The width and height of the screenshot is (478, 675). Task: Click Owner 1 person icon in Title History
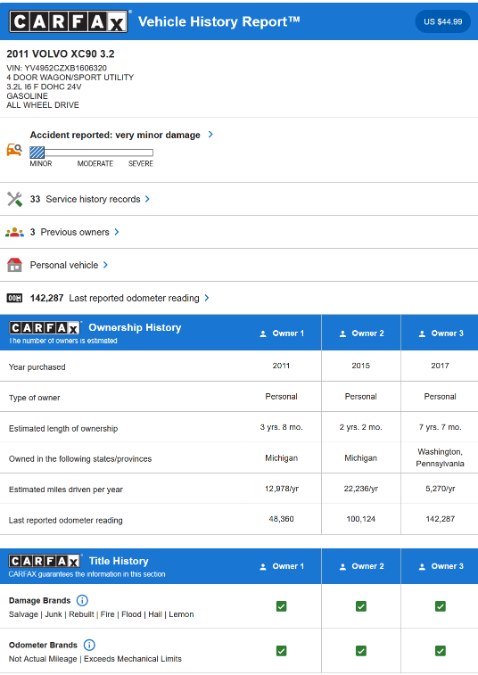263,567
